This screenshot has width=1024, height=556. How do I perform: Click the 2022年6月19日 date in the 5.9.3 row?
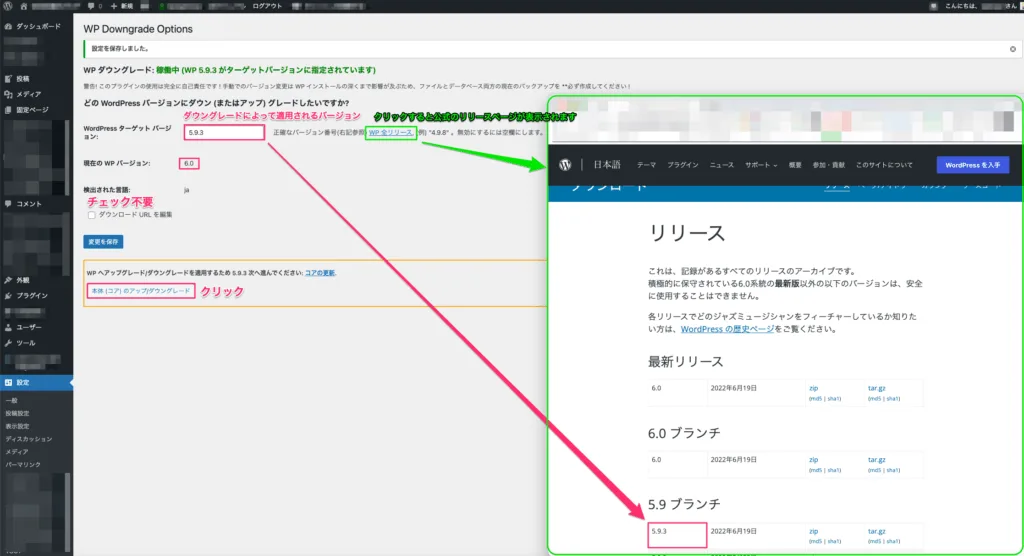pyautogui.click(x=733, y=531)
